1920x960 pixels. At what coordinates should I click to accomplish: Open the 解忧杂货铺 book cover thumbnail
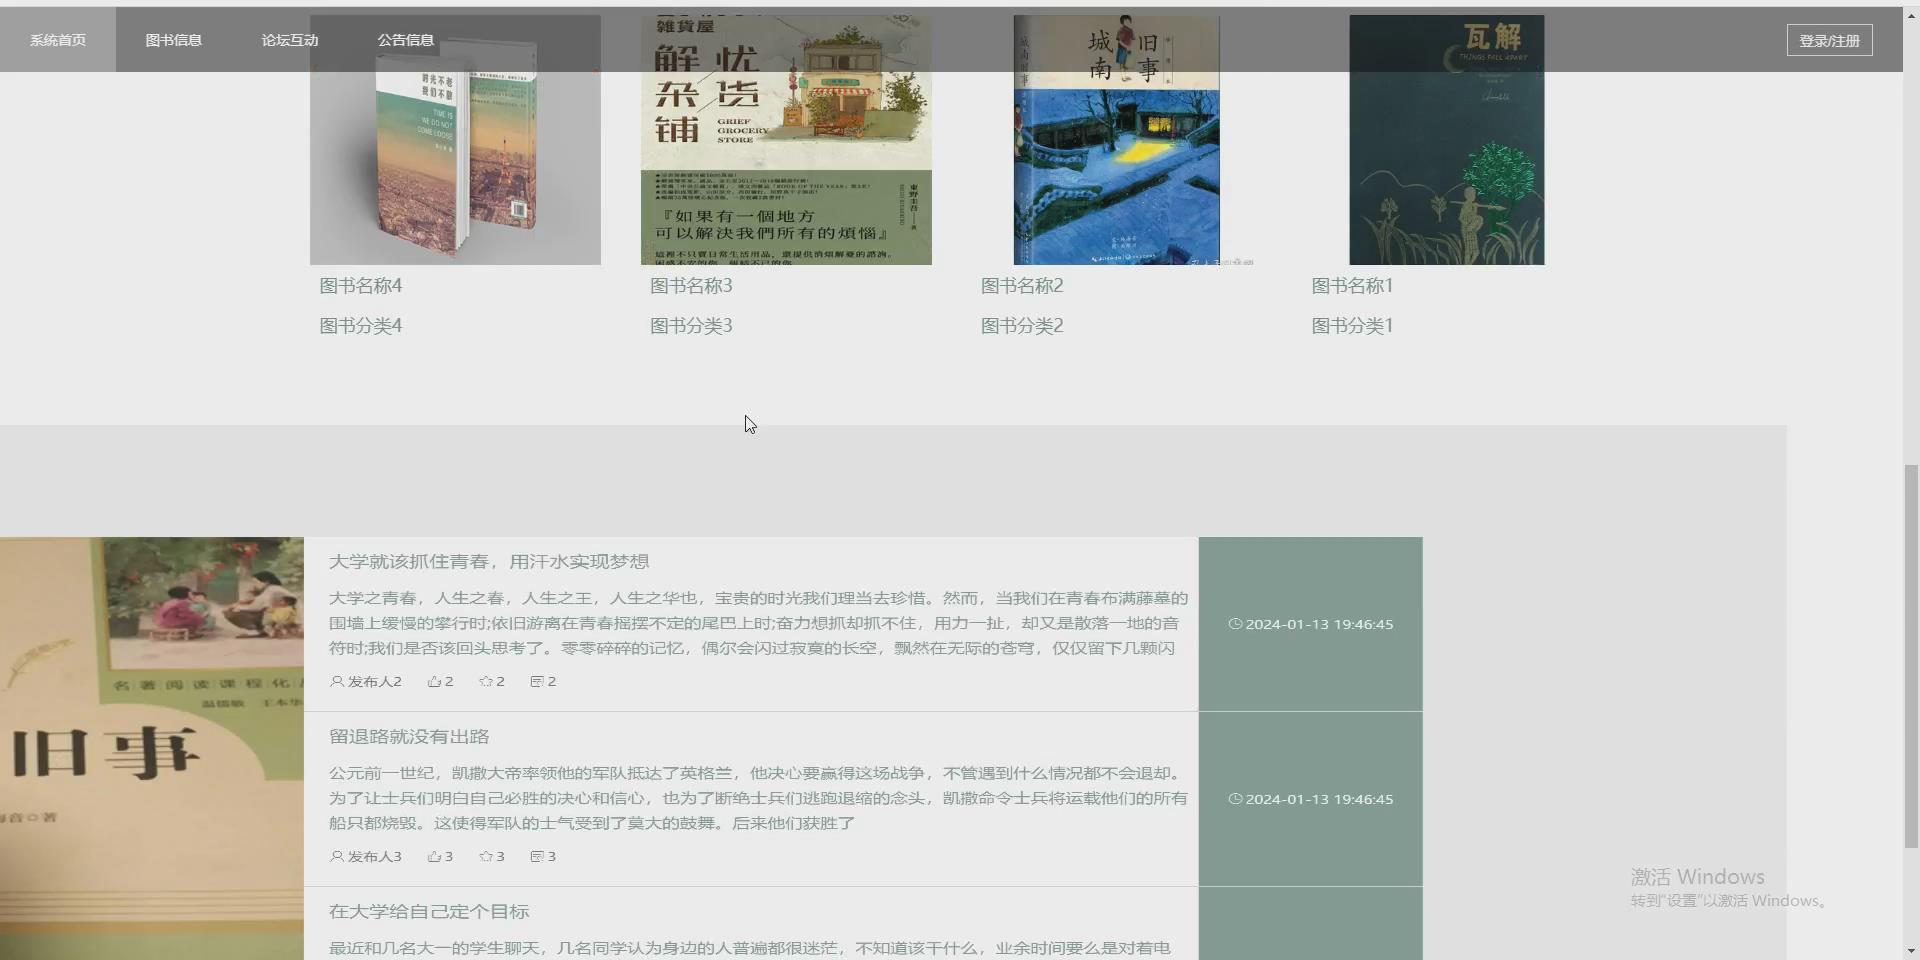[x=786, y=139]
